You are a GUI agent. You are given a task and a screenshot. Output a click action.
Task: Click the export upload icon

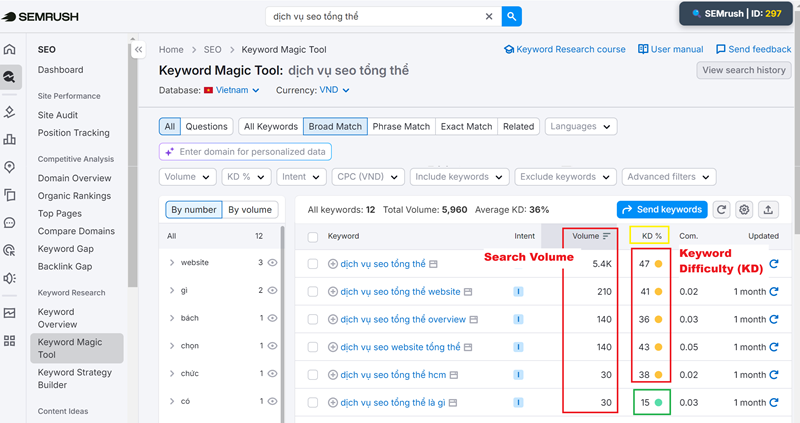768,209
